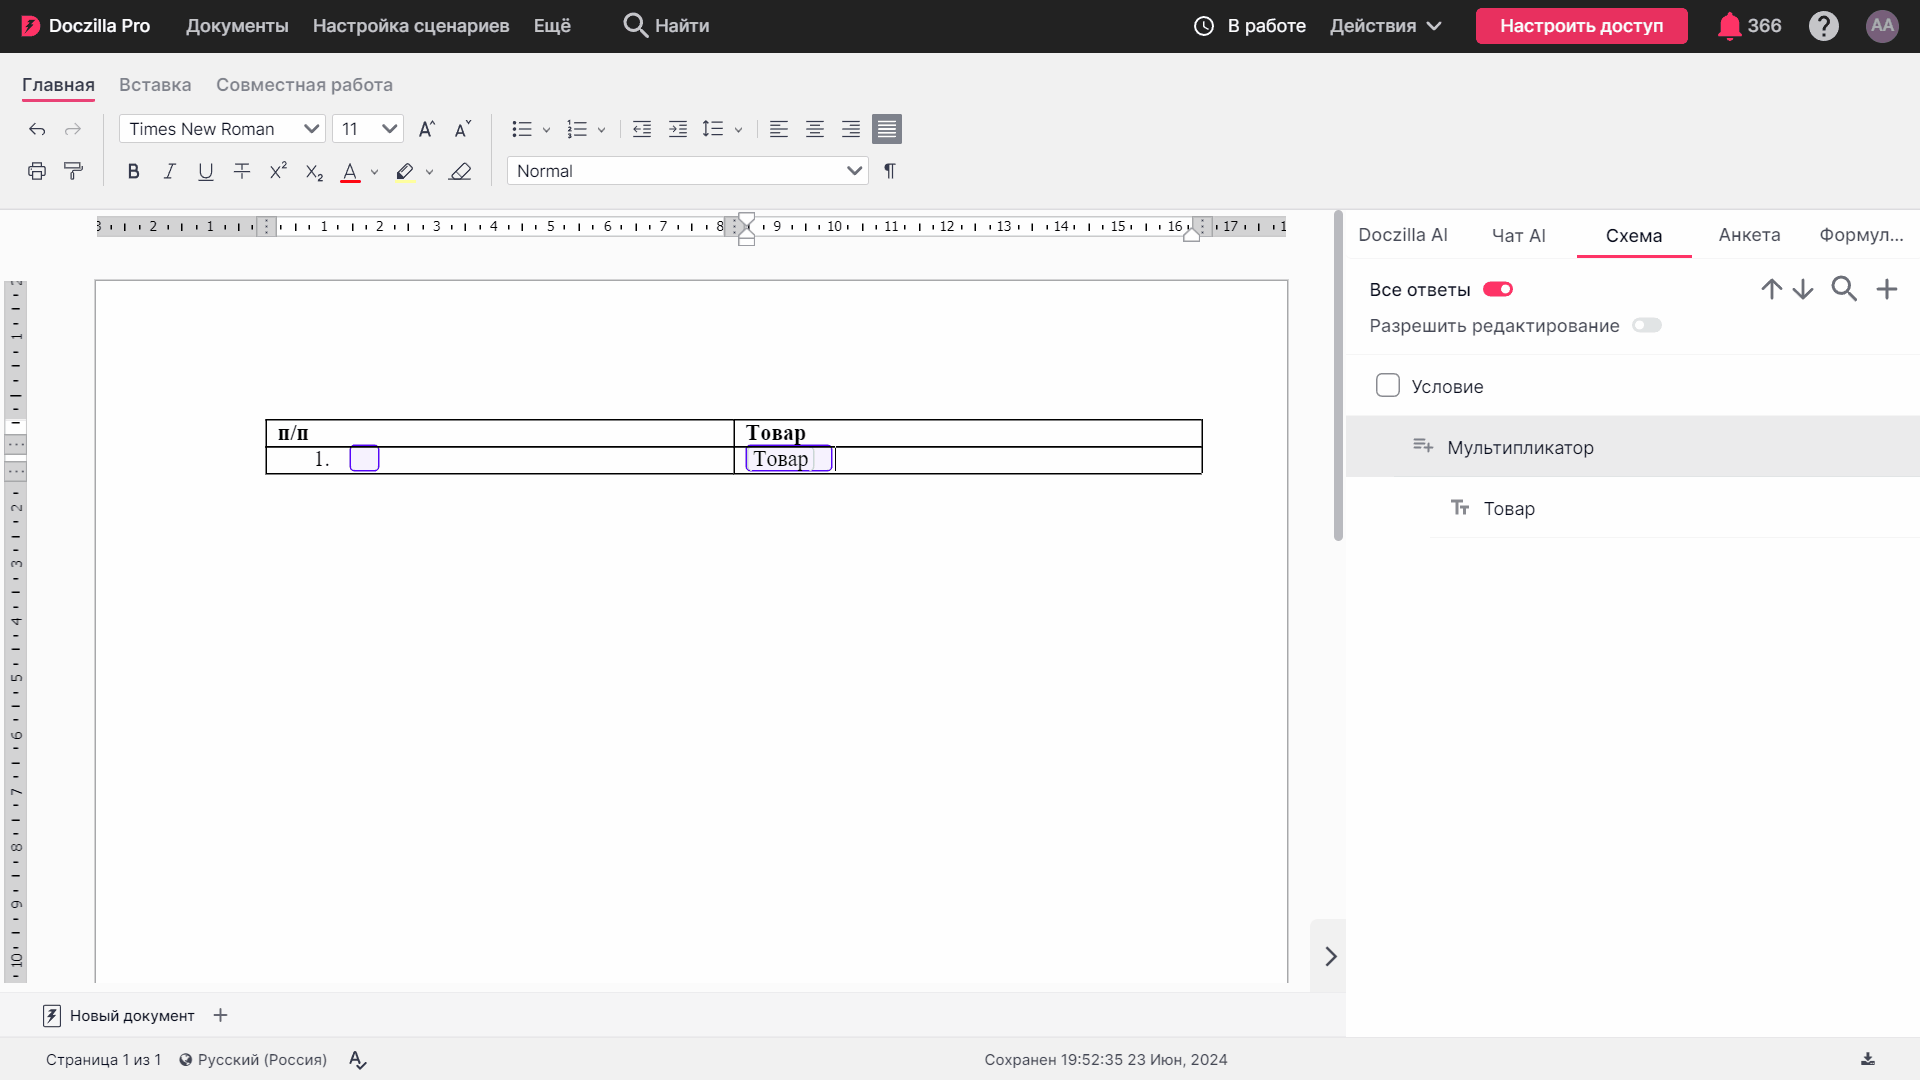Open the Анкета panel tab
Screen dimensions: 1920x1080
(1749, 235)
